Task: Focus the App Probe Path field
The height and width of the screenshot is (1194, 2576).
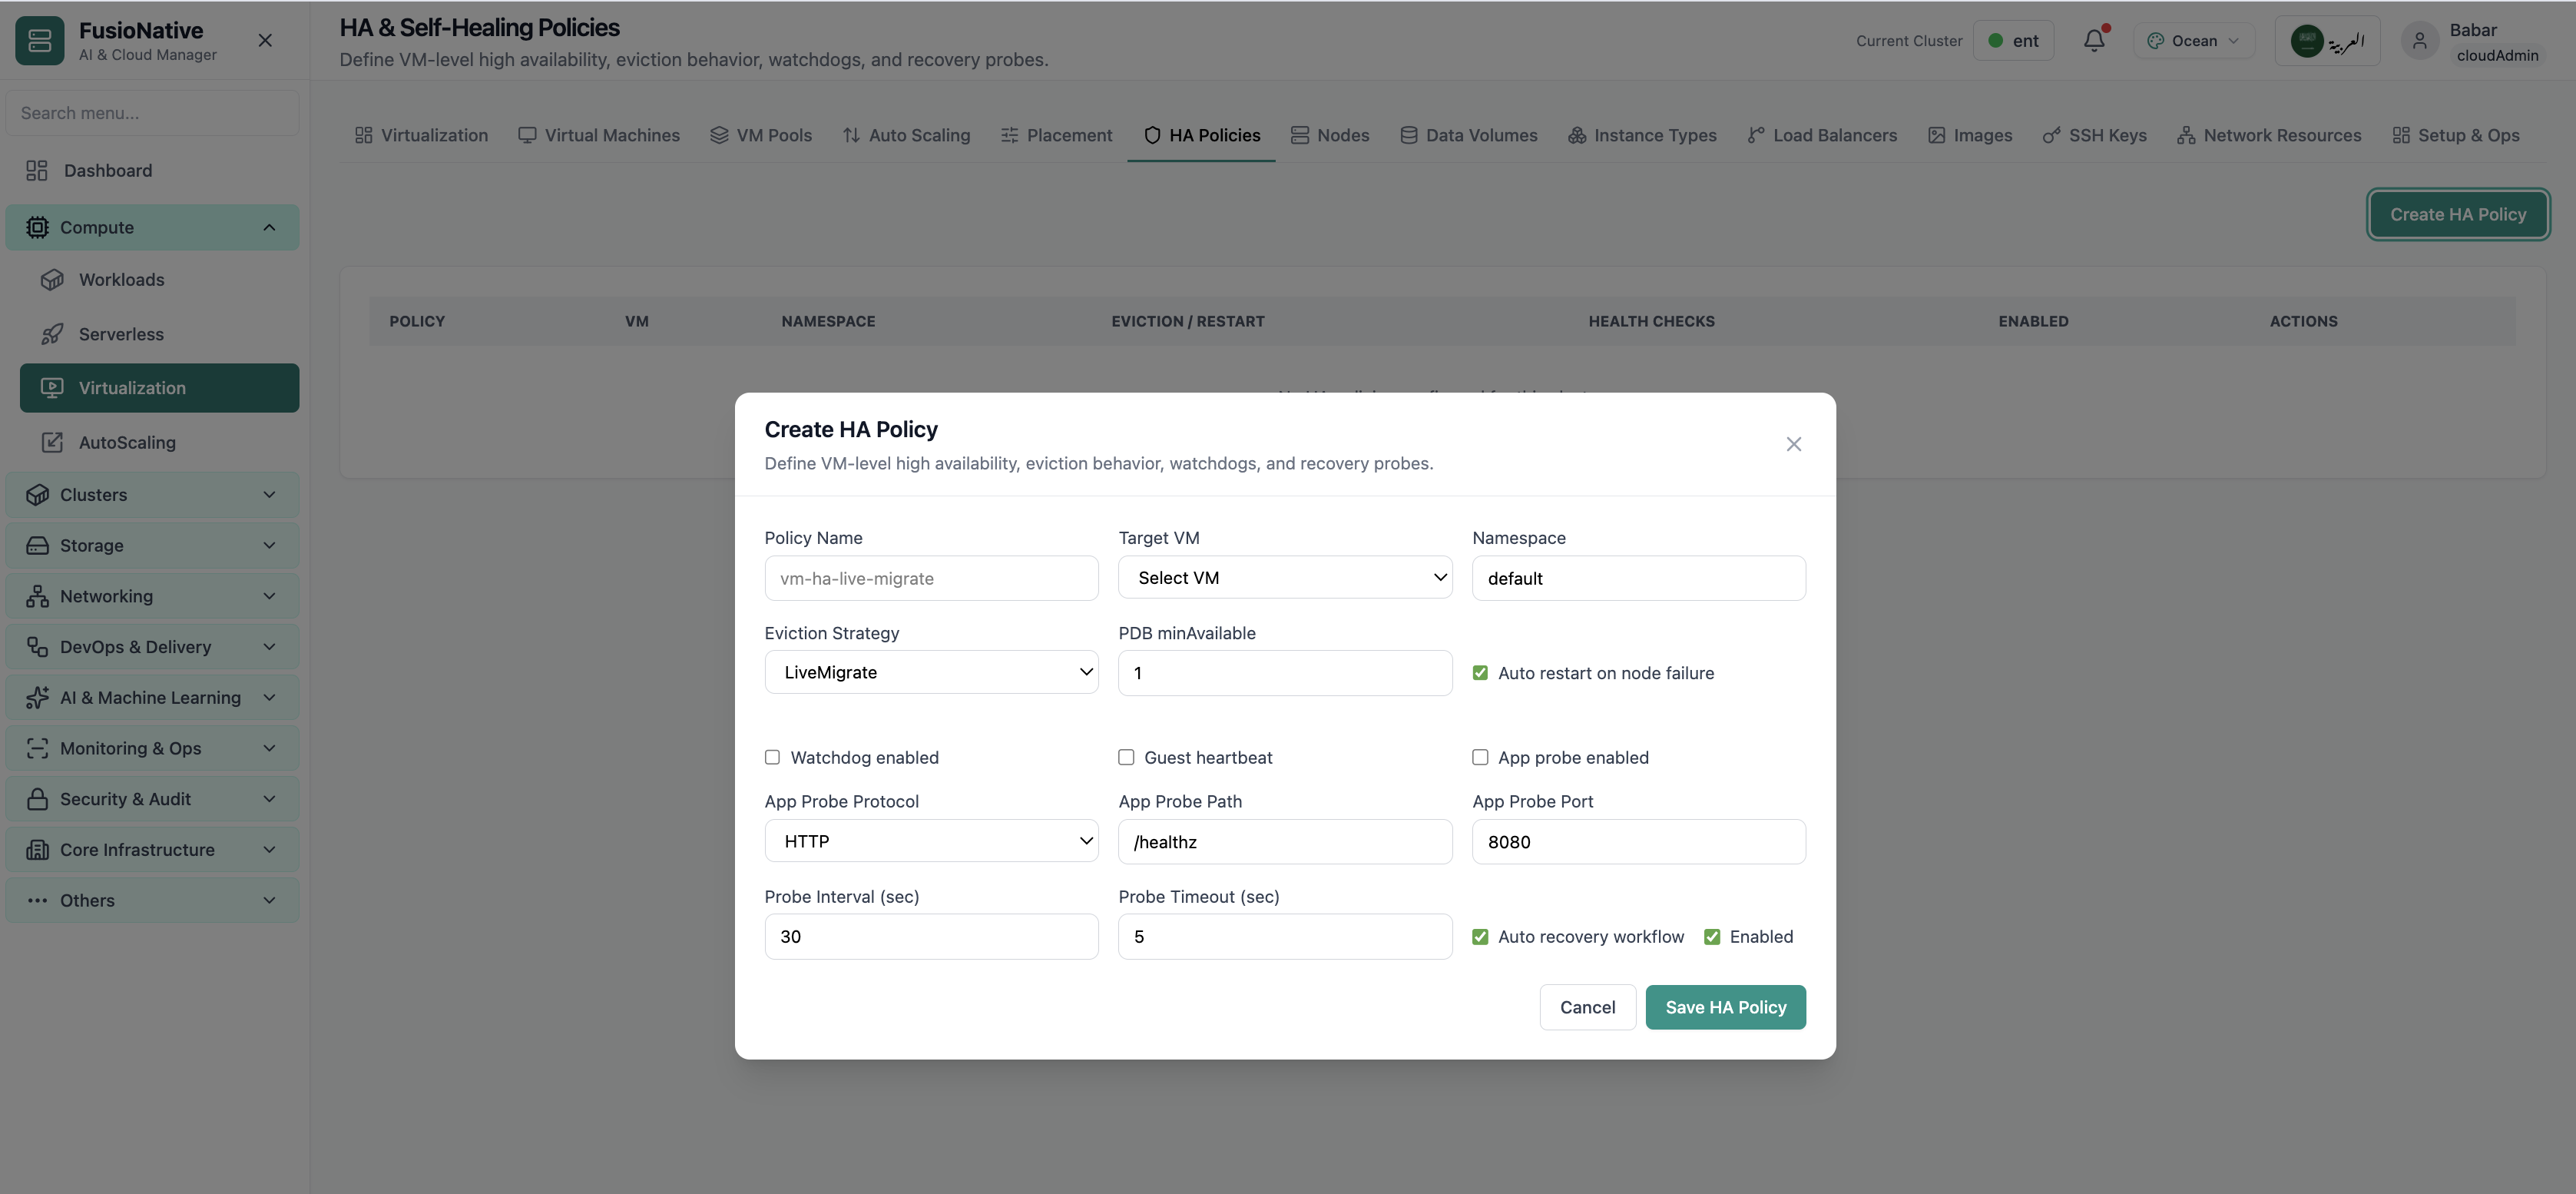Action: pos(1285,842)
